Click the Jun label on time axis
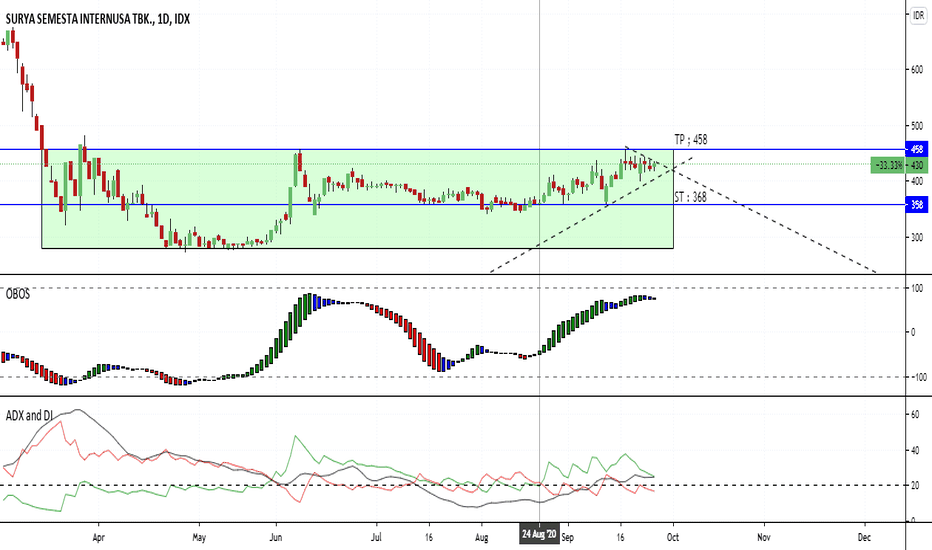 pos(276,538)
